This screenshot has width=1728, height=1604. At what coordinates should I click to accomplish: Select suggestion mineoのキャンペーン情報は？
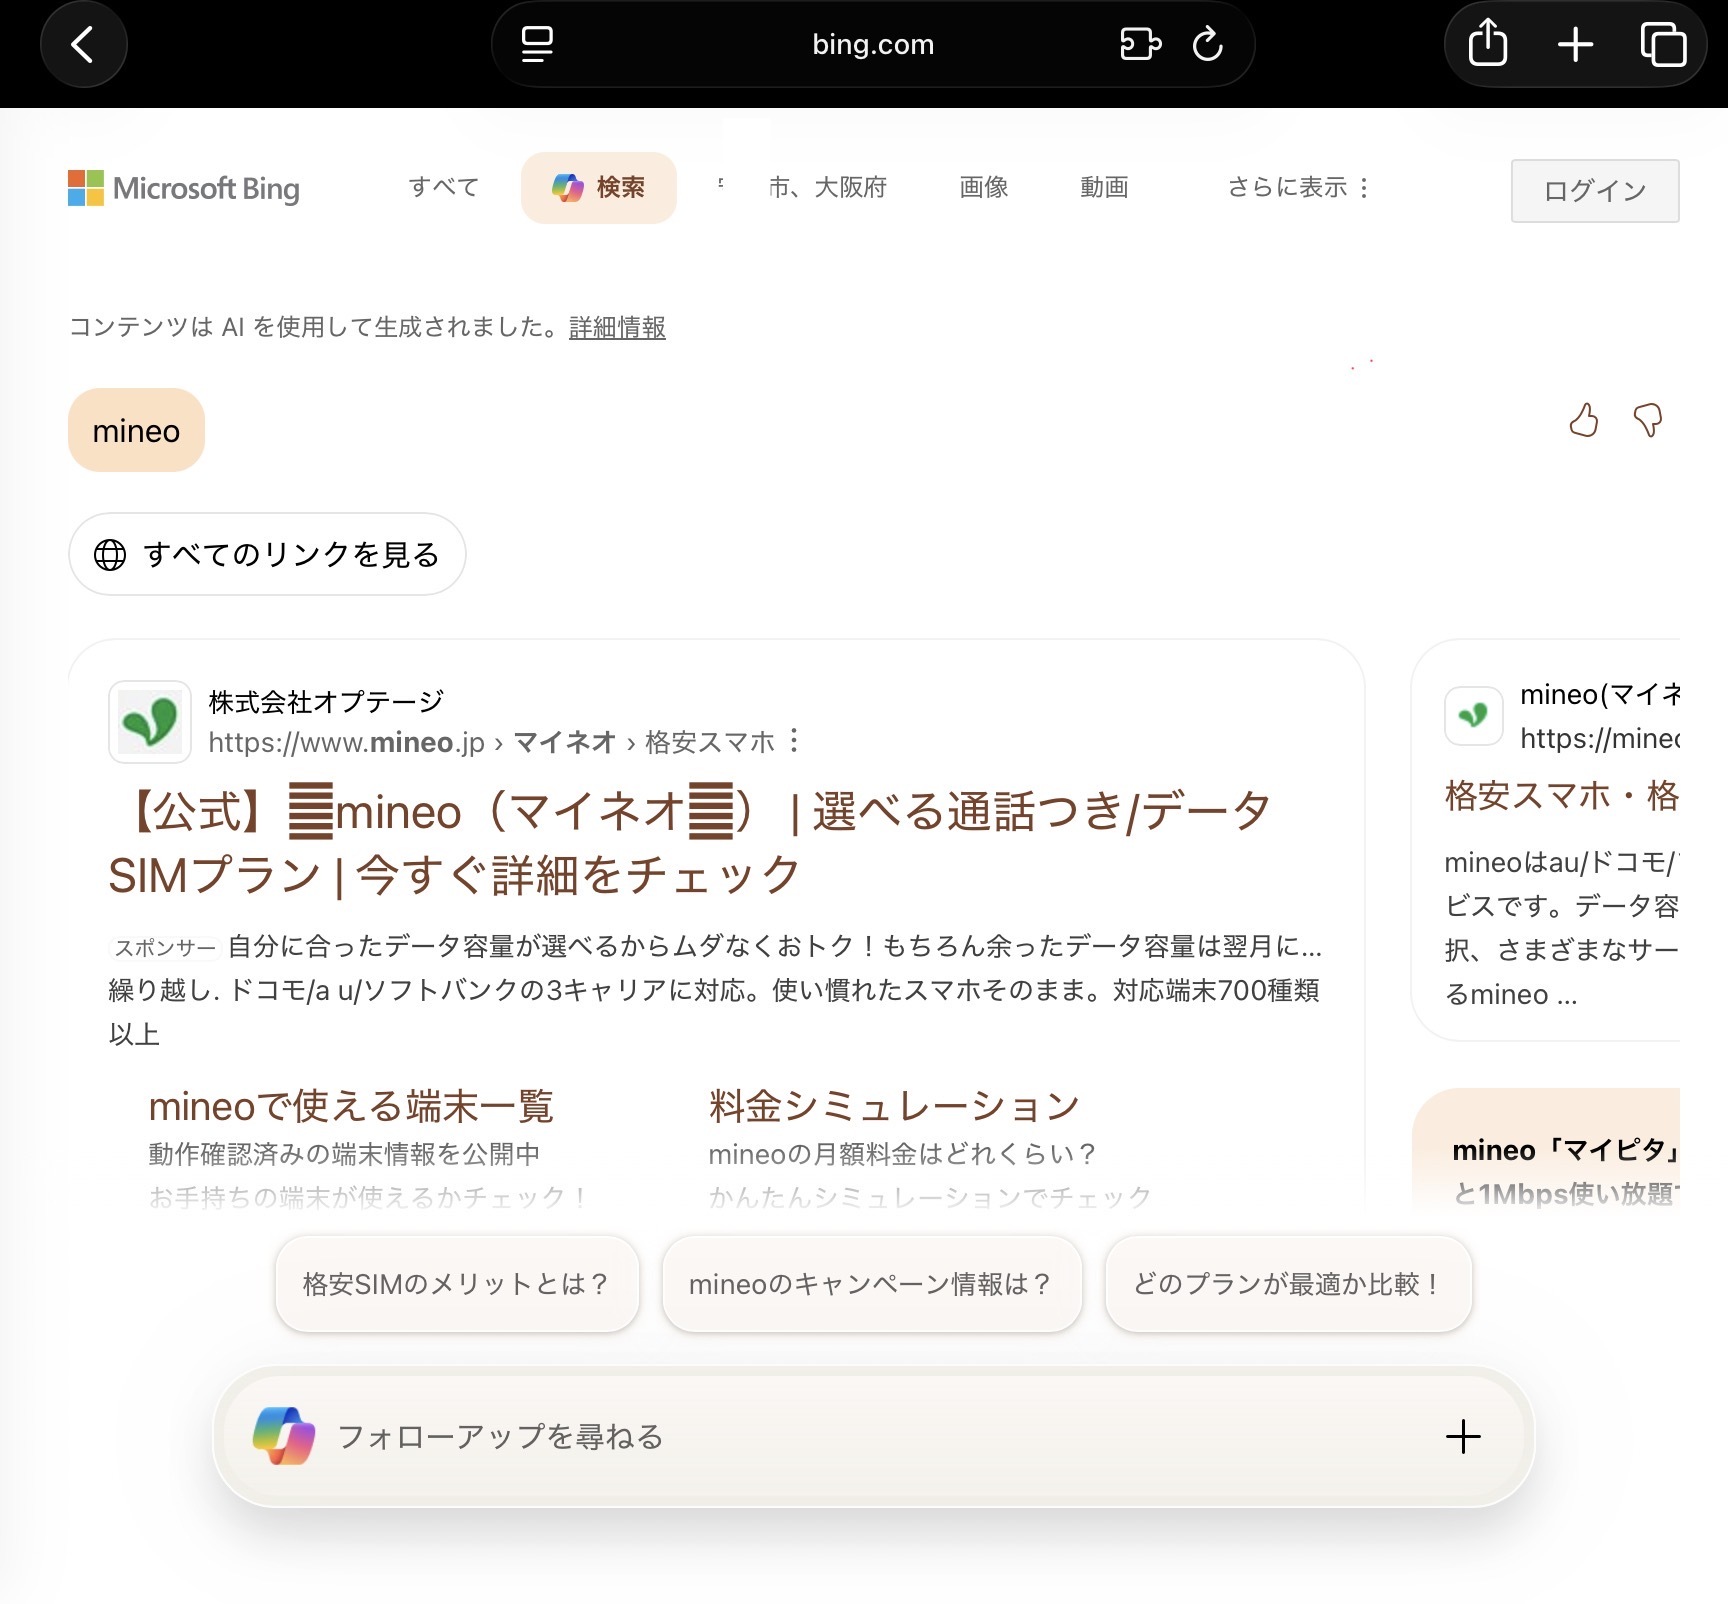(871, 1284)
